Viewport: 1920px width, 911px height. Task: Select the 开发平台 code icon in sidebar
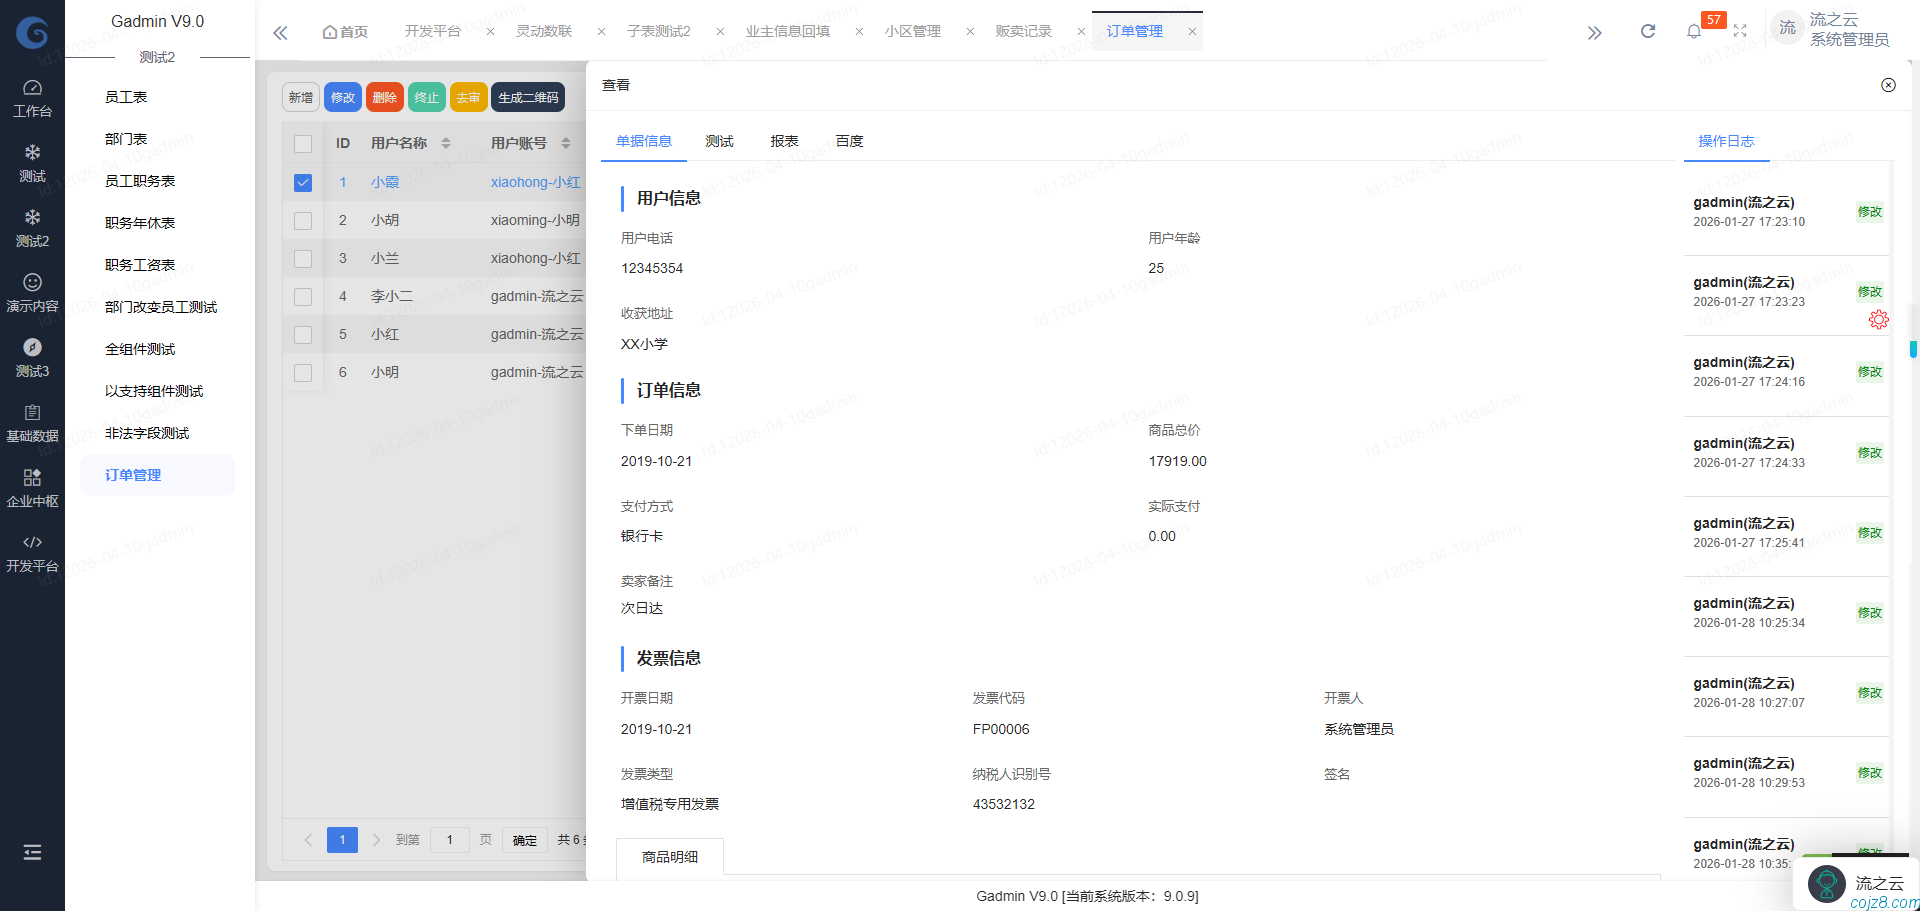33,550
